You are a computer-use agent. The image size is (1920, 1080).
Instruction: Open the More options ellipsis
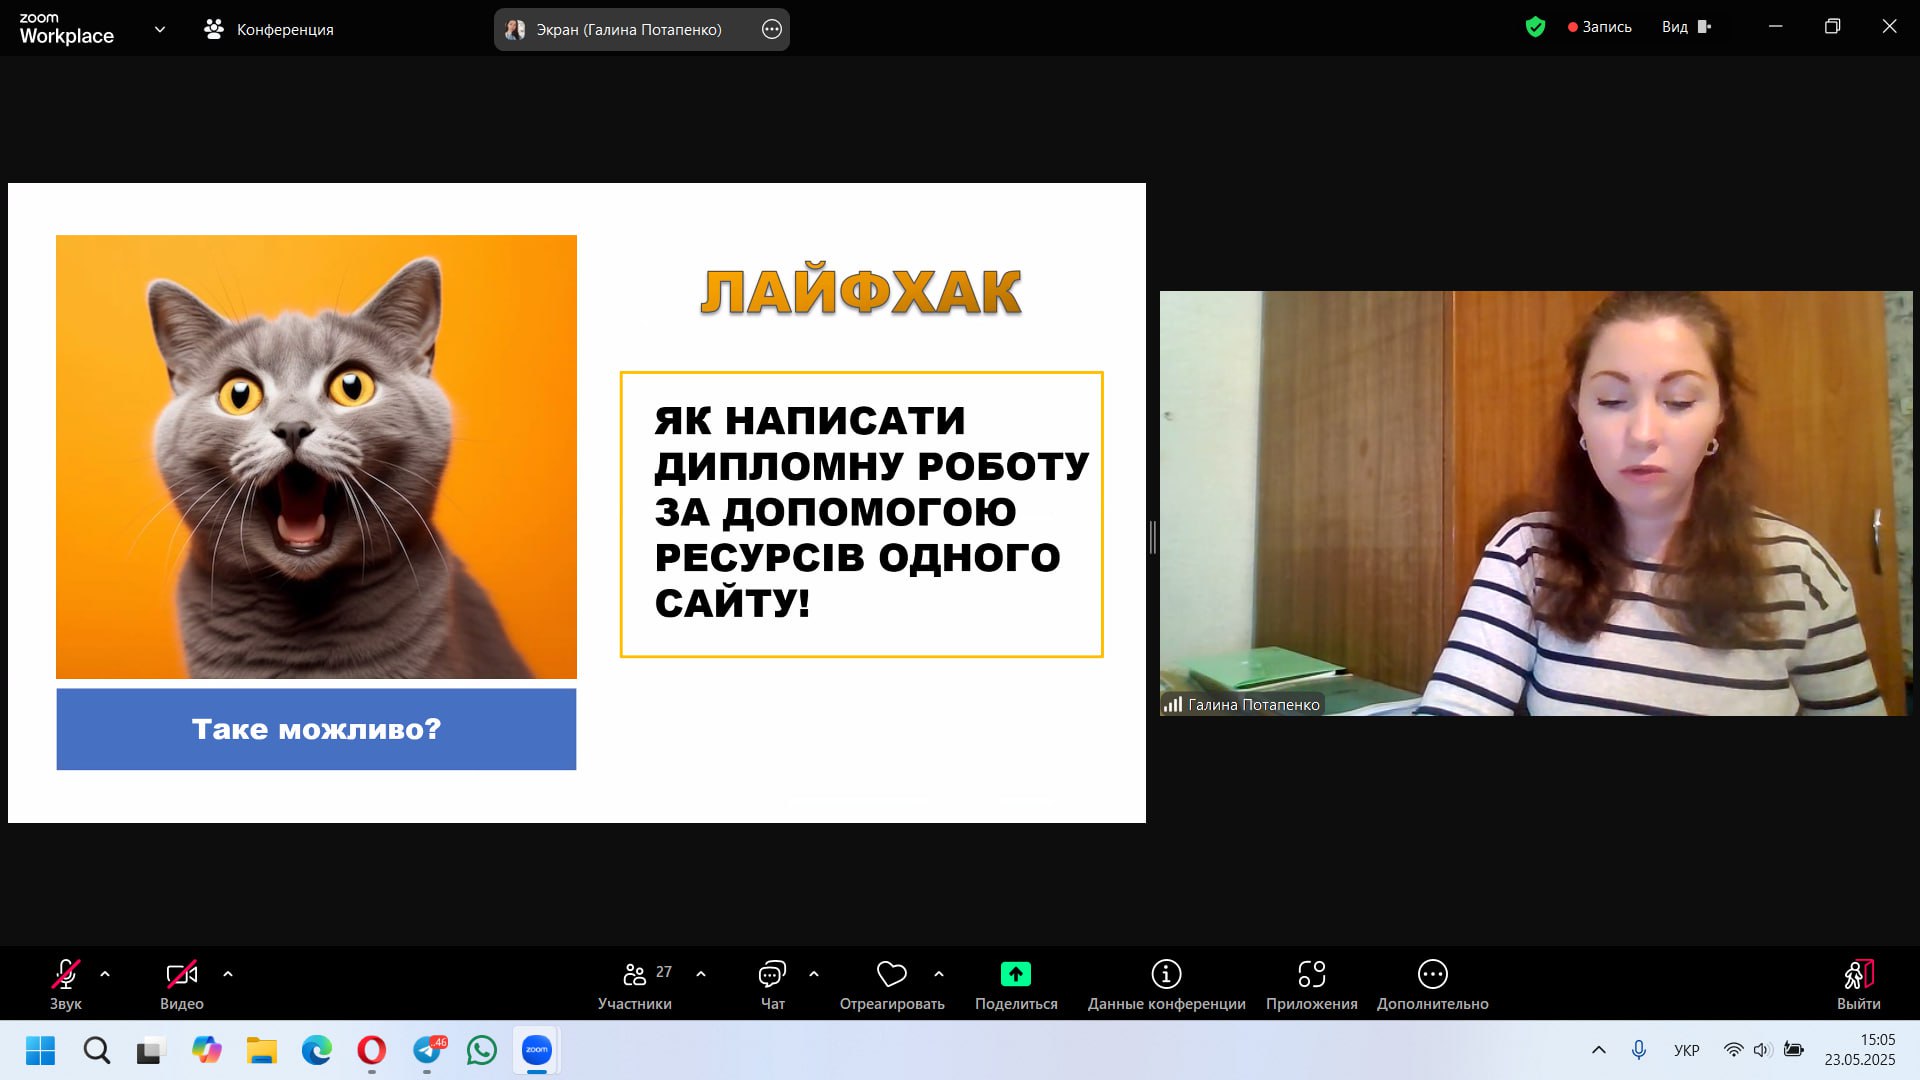pyautogui.click(x=1432, y=975)
